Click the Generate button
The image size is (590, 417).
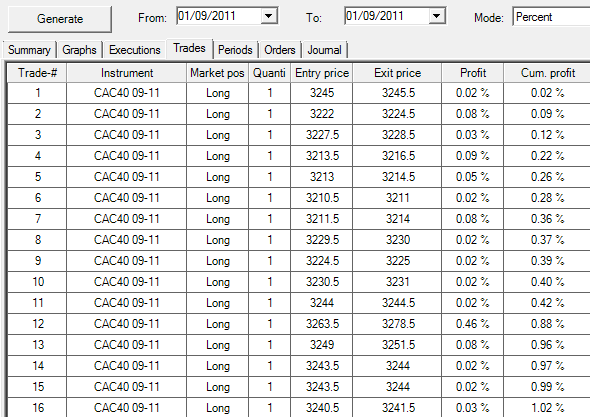point(60,19)
